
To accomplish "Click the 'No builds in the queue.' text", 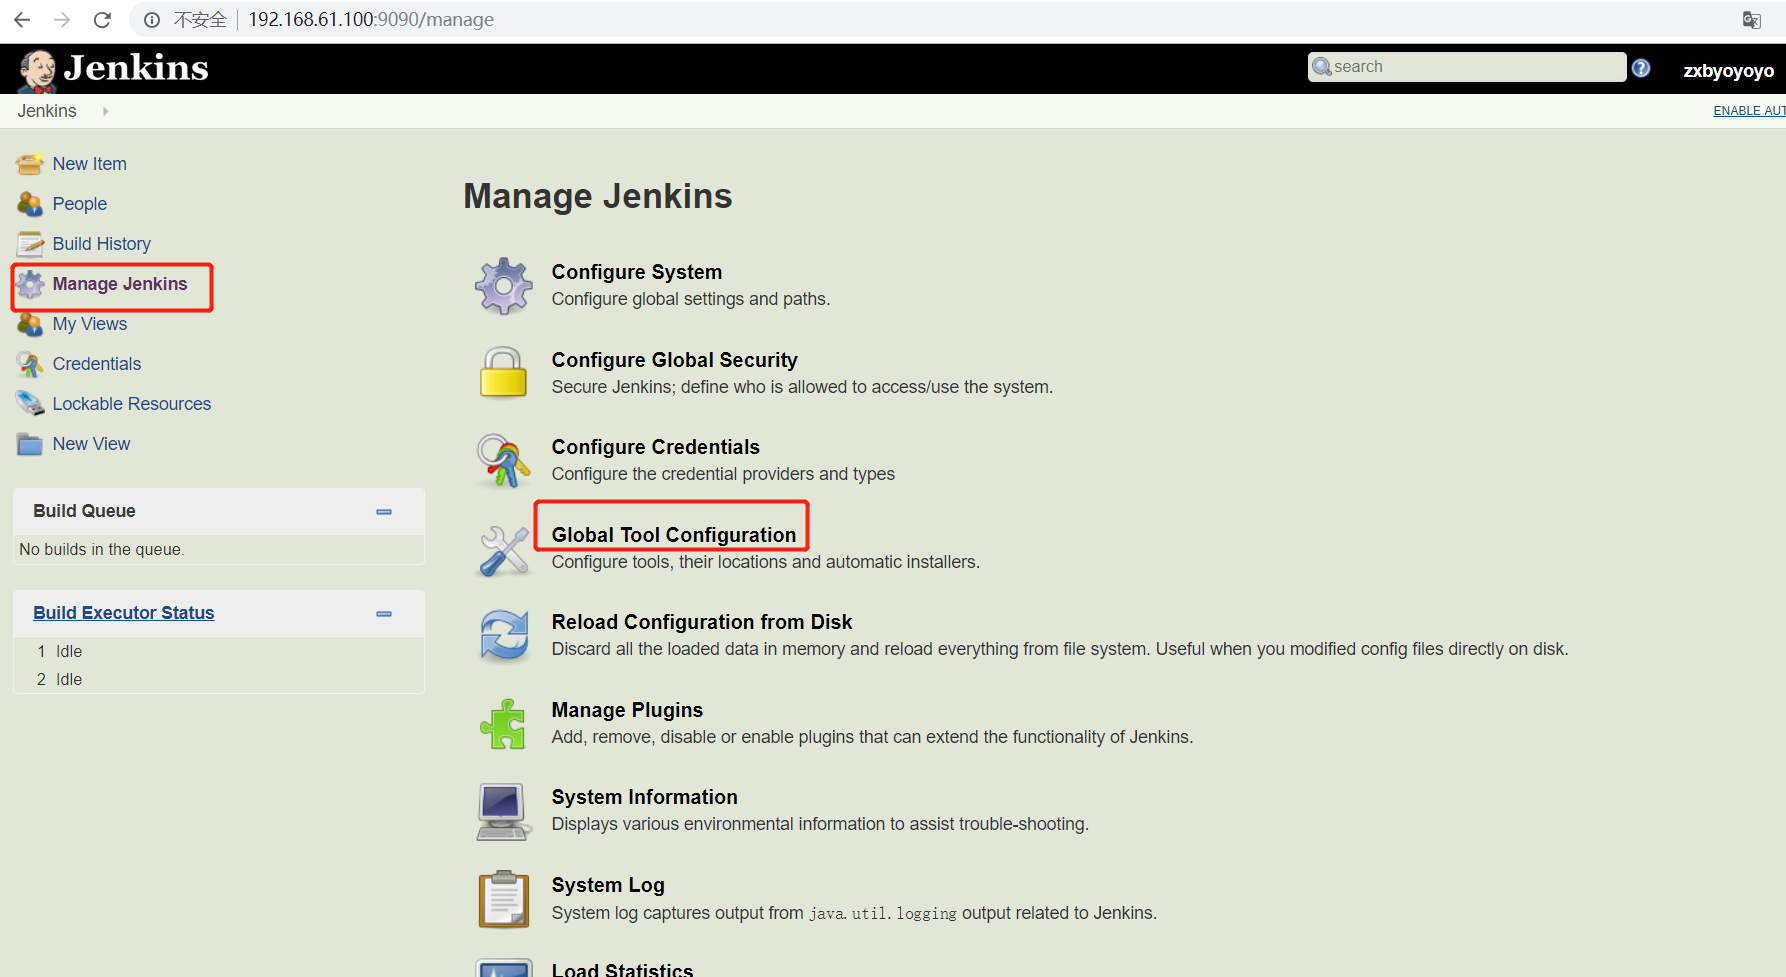I will coord(102,550).
